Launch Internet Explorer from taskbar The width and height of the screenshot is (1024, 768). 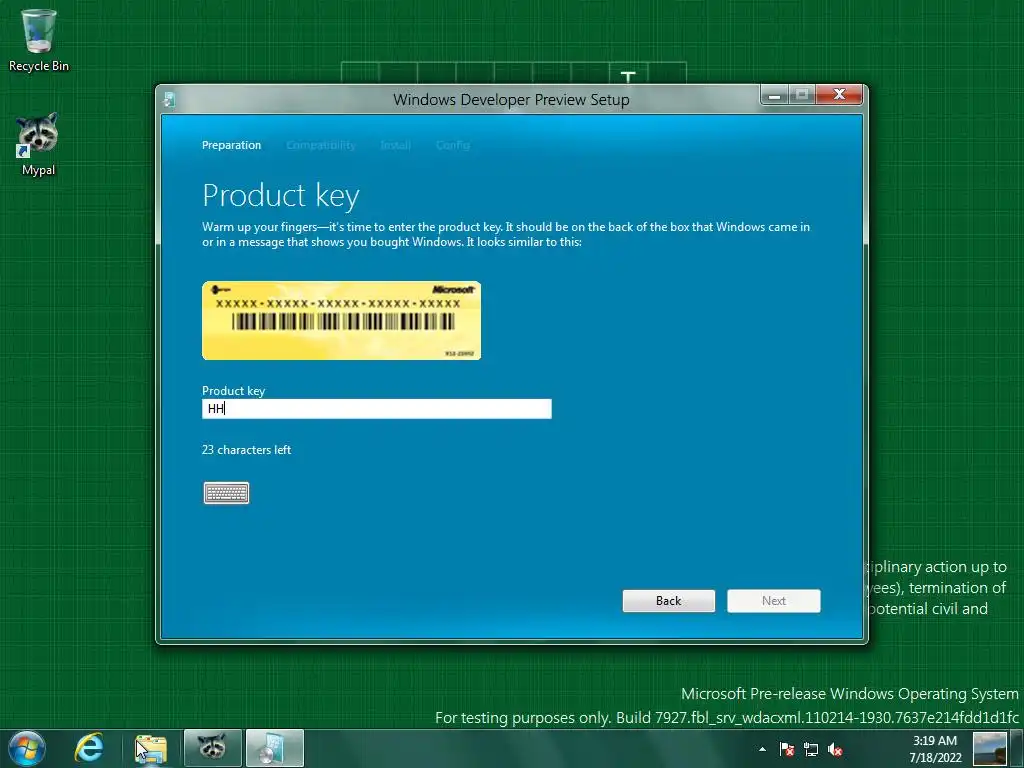89,748
